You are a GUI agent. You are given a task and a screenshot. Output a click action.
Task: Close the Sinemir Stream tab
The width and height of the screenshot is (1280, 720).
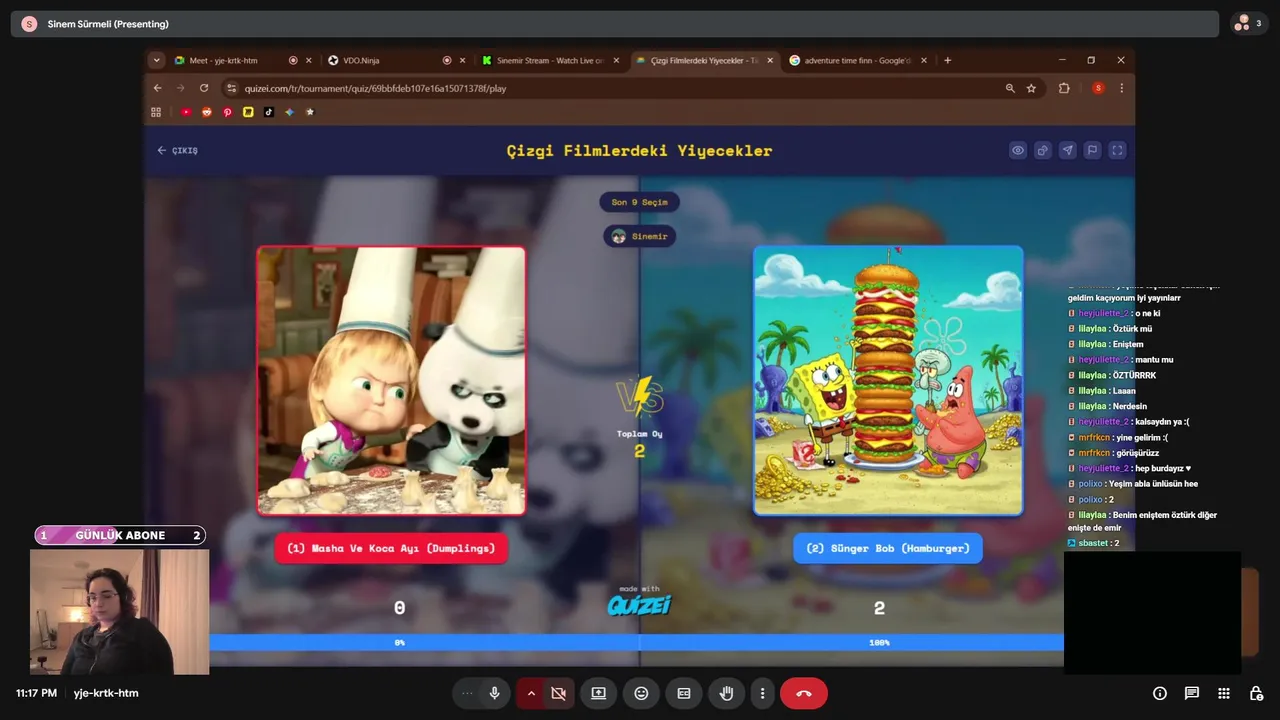pos(617,60)
